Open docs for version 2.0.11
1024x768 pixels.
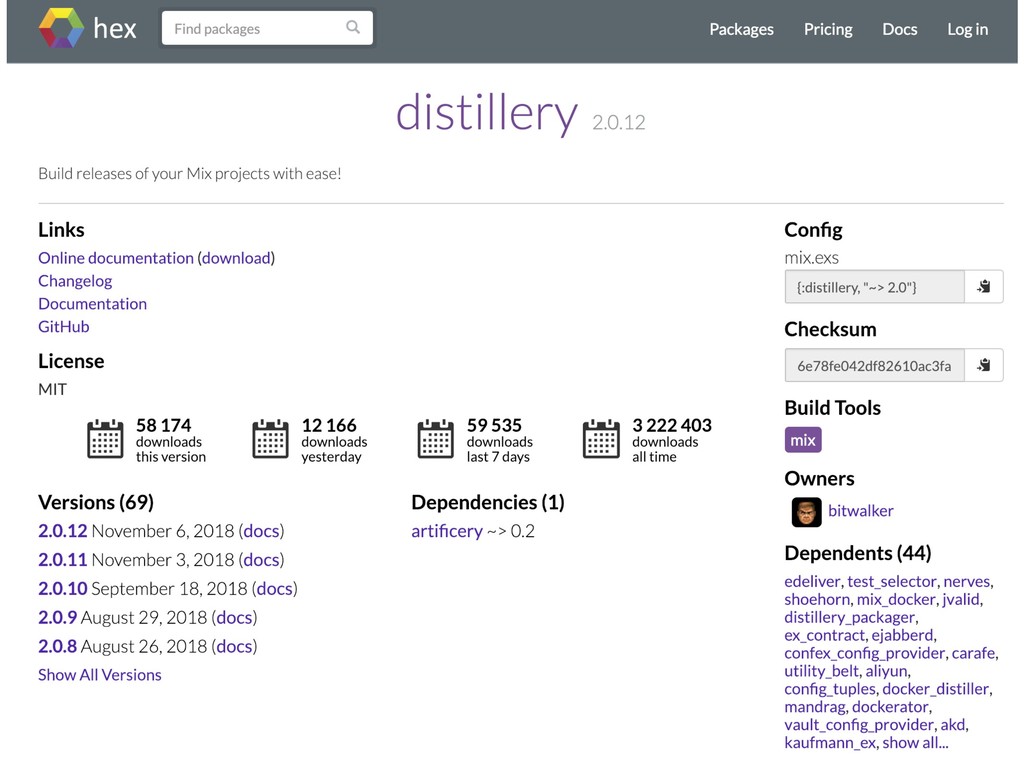(261, 560)
